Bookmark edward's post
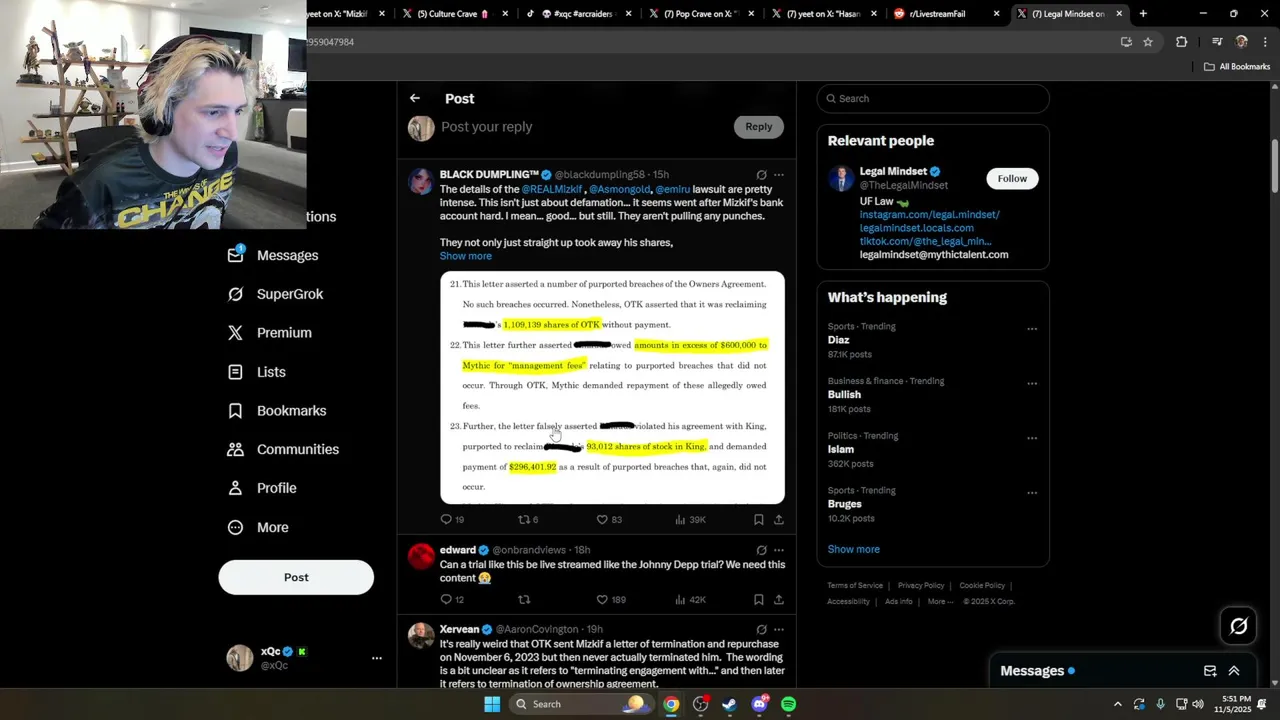Viewport: 1280px width, 720px height. coord(759,600)
